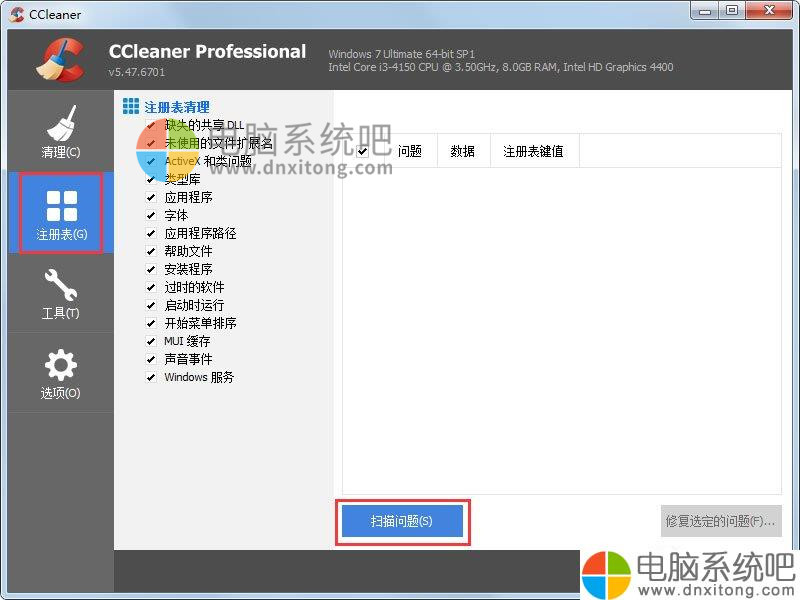Toggle the select-all checkbox in results header
This screenshot has width=800, height=600.
(362, 151)
